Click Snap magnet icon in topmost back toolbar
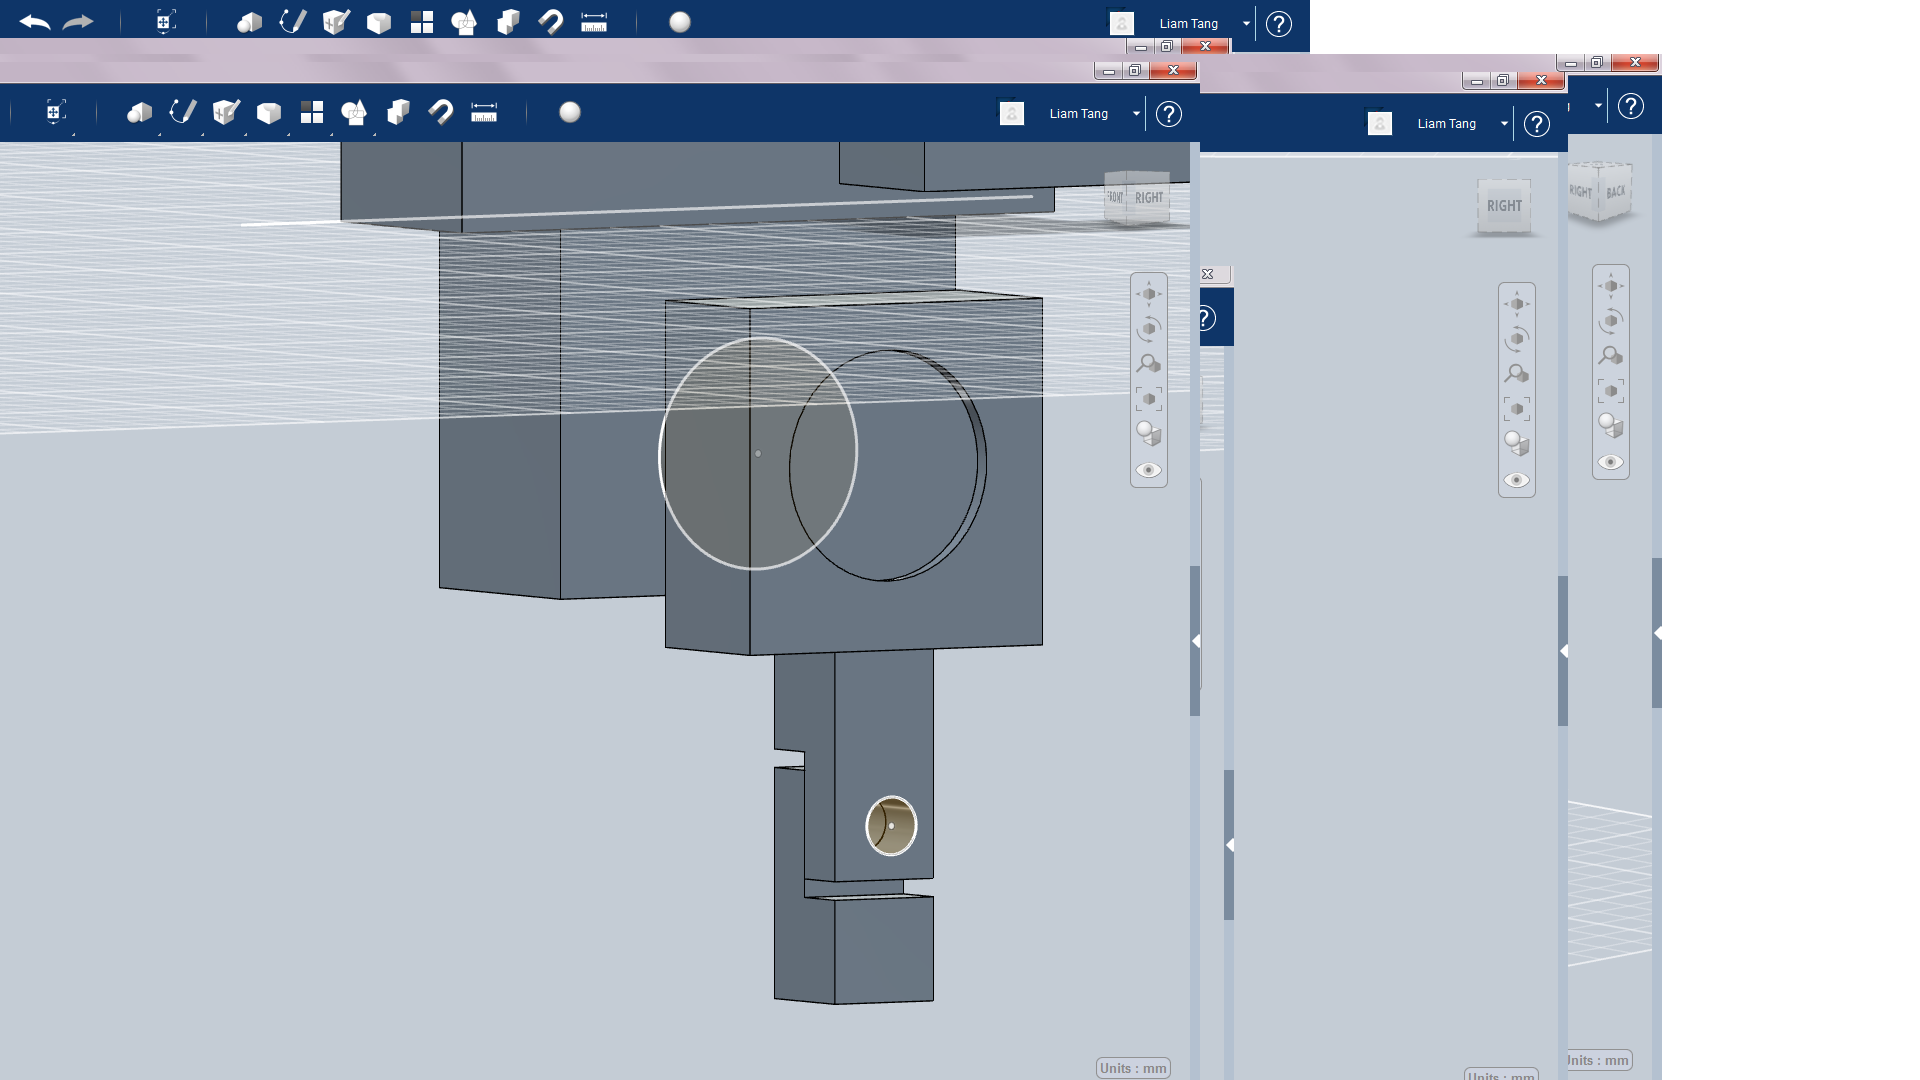 coord(551,22)
